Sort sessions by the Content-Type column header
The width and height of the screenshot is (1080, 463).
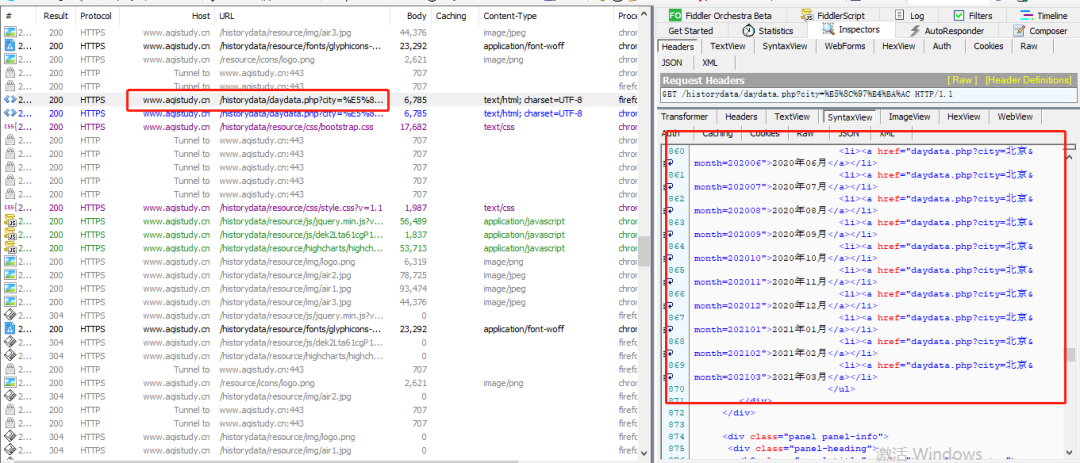coord(546,16)
